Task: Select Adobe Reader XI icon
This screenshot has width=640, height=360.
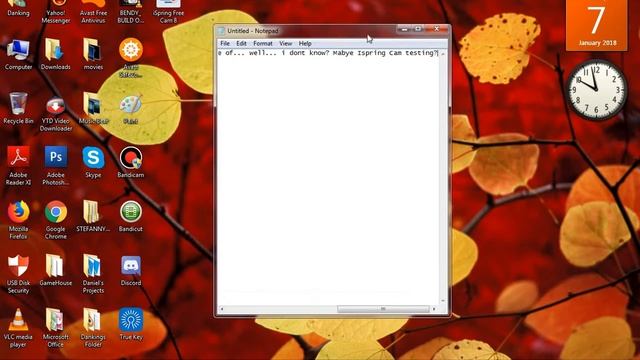Action: click(18, 166)
